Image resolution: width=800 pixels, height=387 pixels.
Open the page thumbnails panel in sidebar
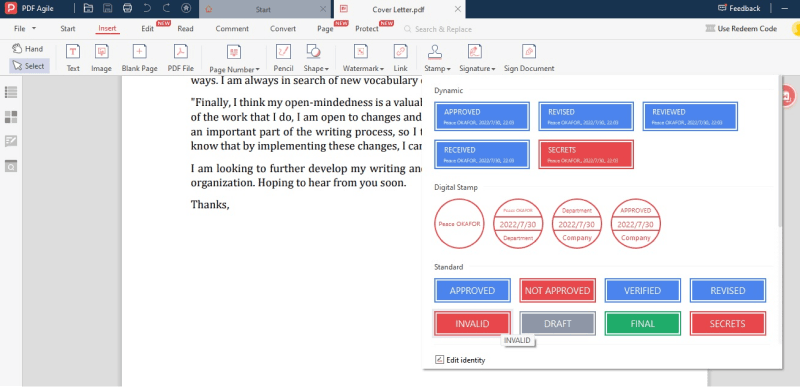coord(11,117)
